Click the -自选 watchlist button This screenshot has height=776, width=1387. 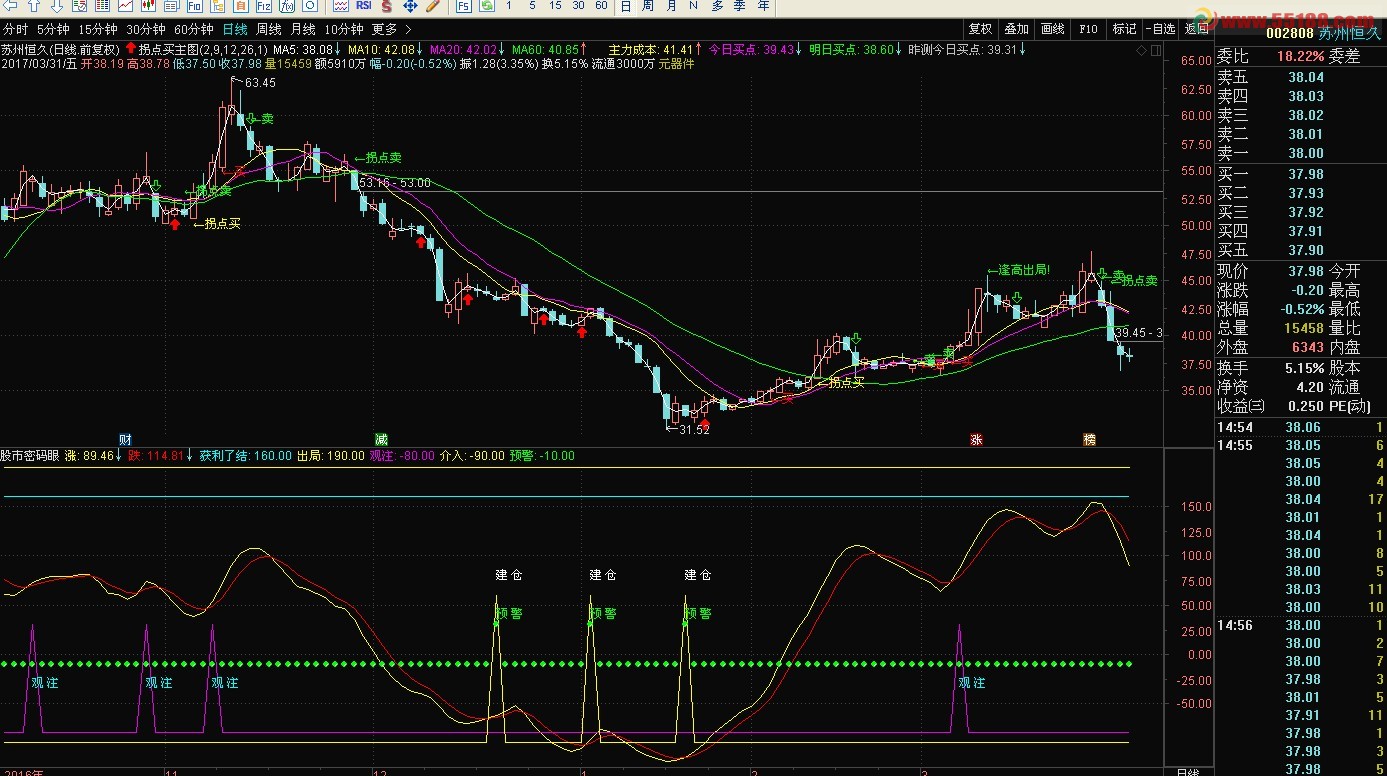(1161, 29)
